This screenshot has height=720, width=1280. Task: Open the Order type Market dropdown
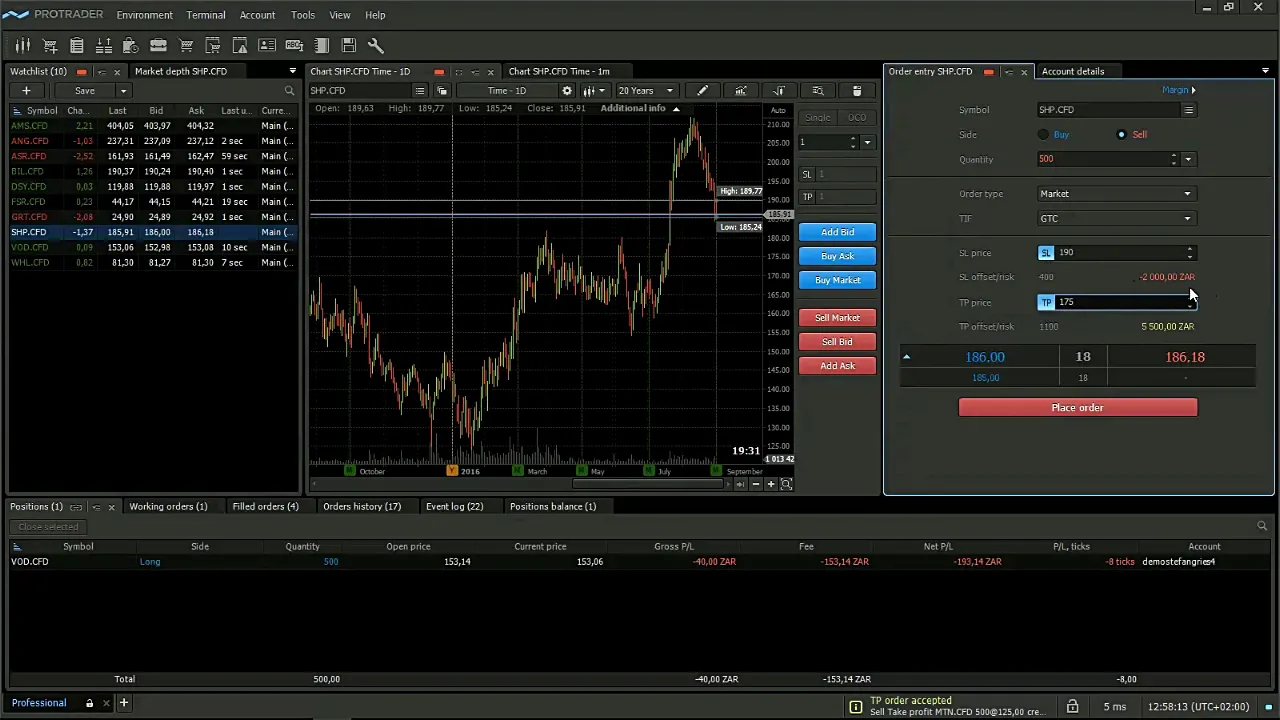pos(1116,194)
